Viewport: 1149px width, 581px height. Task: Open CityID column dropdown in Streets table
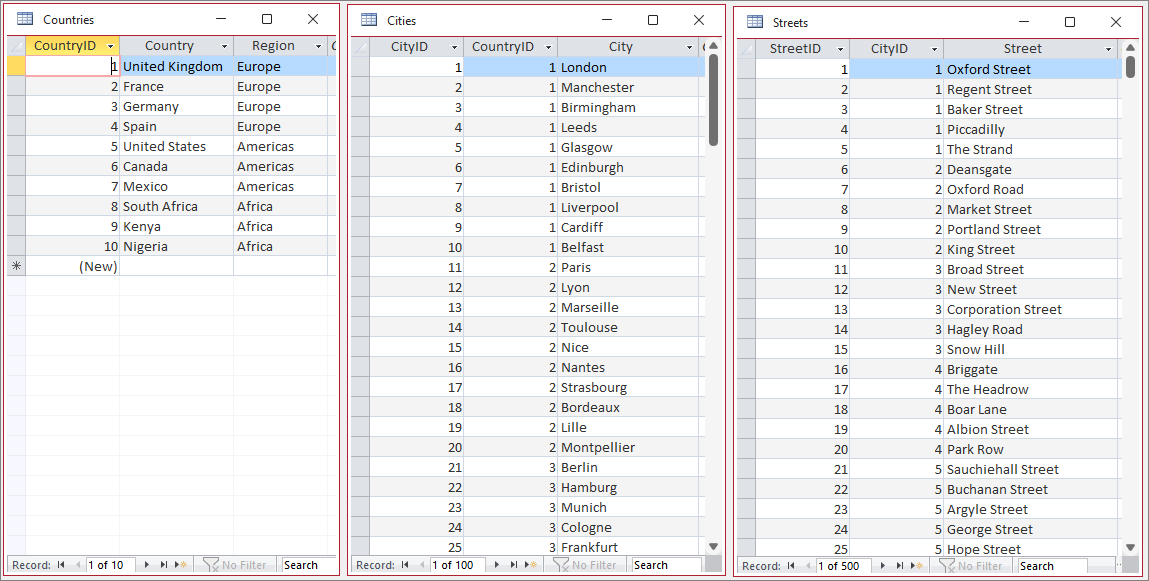pyautogui.click(x=934, y=49)
